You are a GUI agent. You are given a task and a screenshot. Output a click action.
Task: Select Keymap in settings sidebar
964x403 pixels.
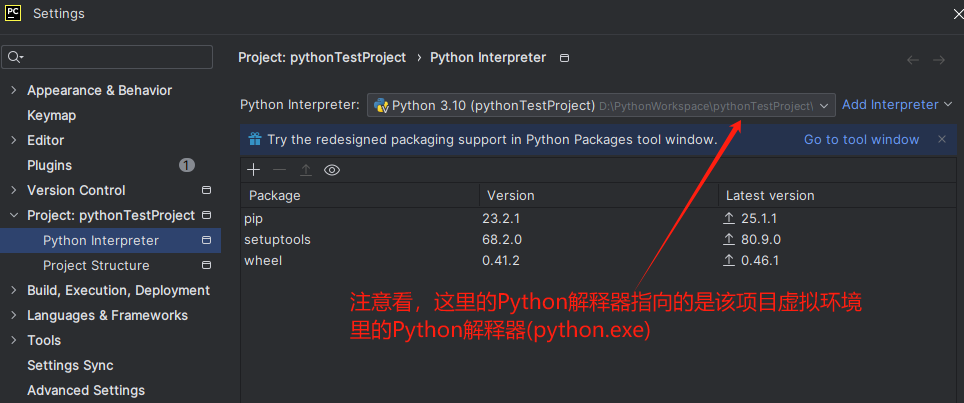[x=52, y=115]
